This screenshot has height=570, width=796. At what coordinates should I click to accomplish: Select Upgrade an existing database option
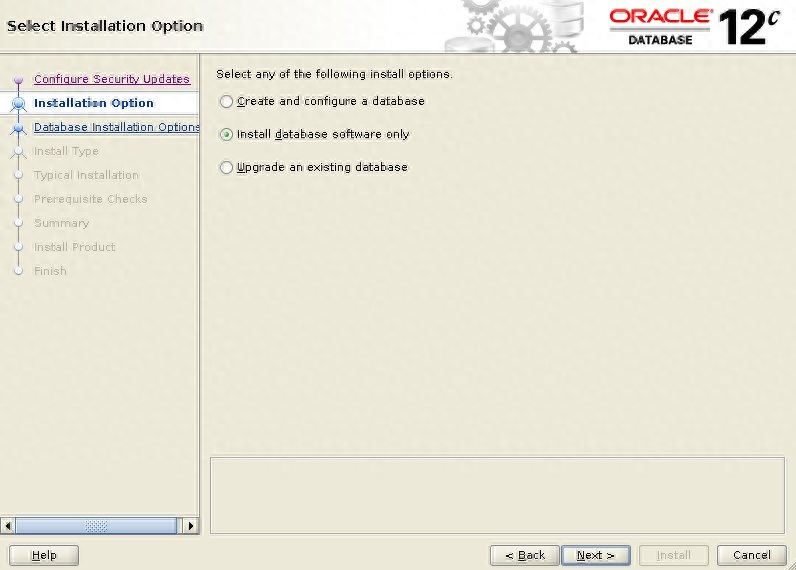point(226,168)
